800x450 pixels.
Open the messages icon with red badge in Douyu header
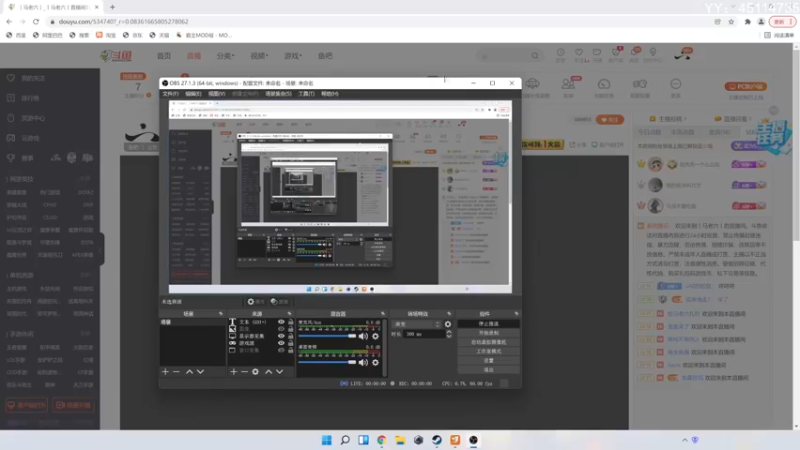tap(635, 52)
